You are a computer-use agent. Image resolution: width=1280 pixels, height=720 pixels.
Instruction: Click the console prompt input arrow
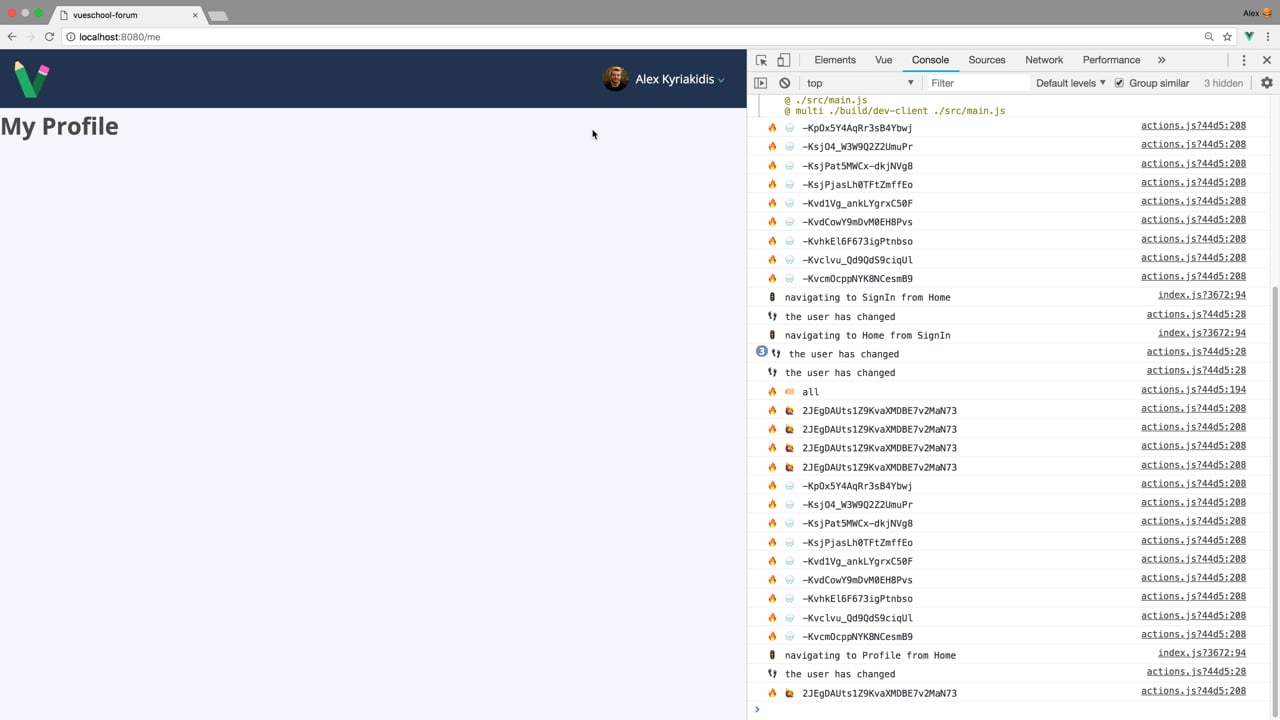(757, 709)
